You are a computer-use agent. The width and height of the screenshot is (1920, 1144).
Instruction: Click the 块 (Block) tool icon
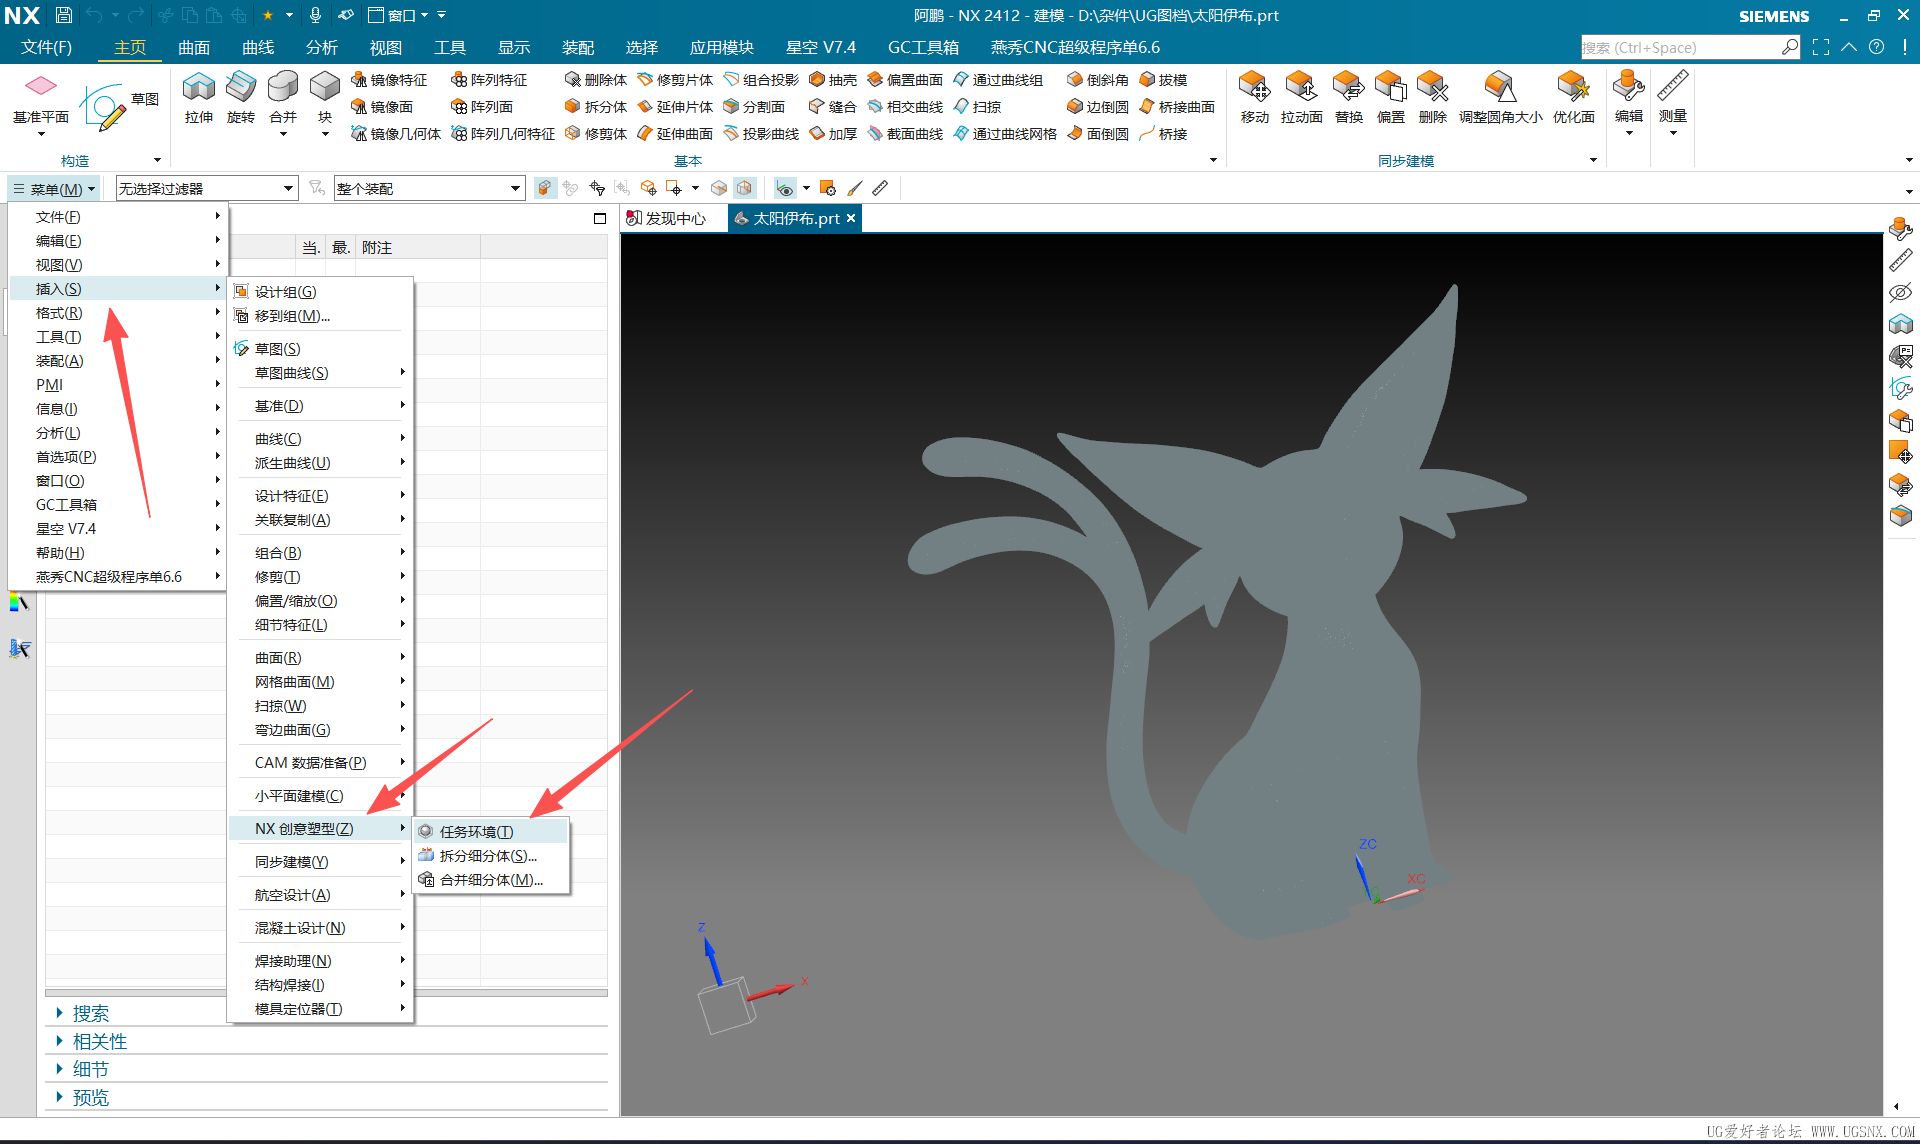click(x=325, y=88)
